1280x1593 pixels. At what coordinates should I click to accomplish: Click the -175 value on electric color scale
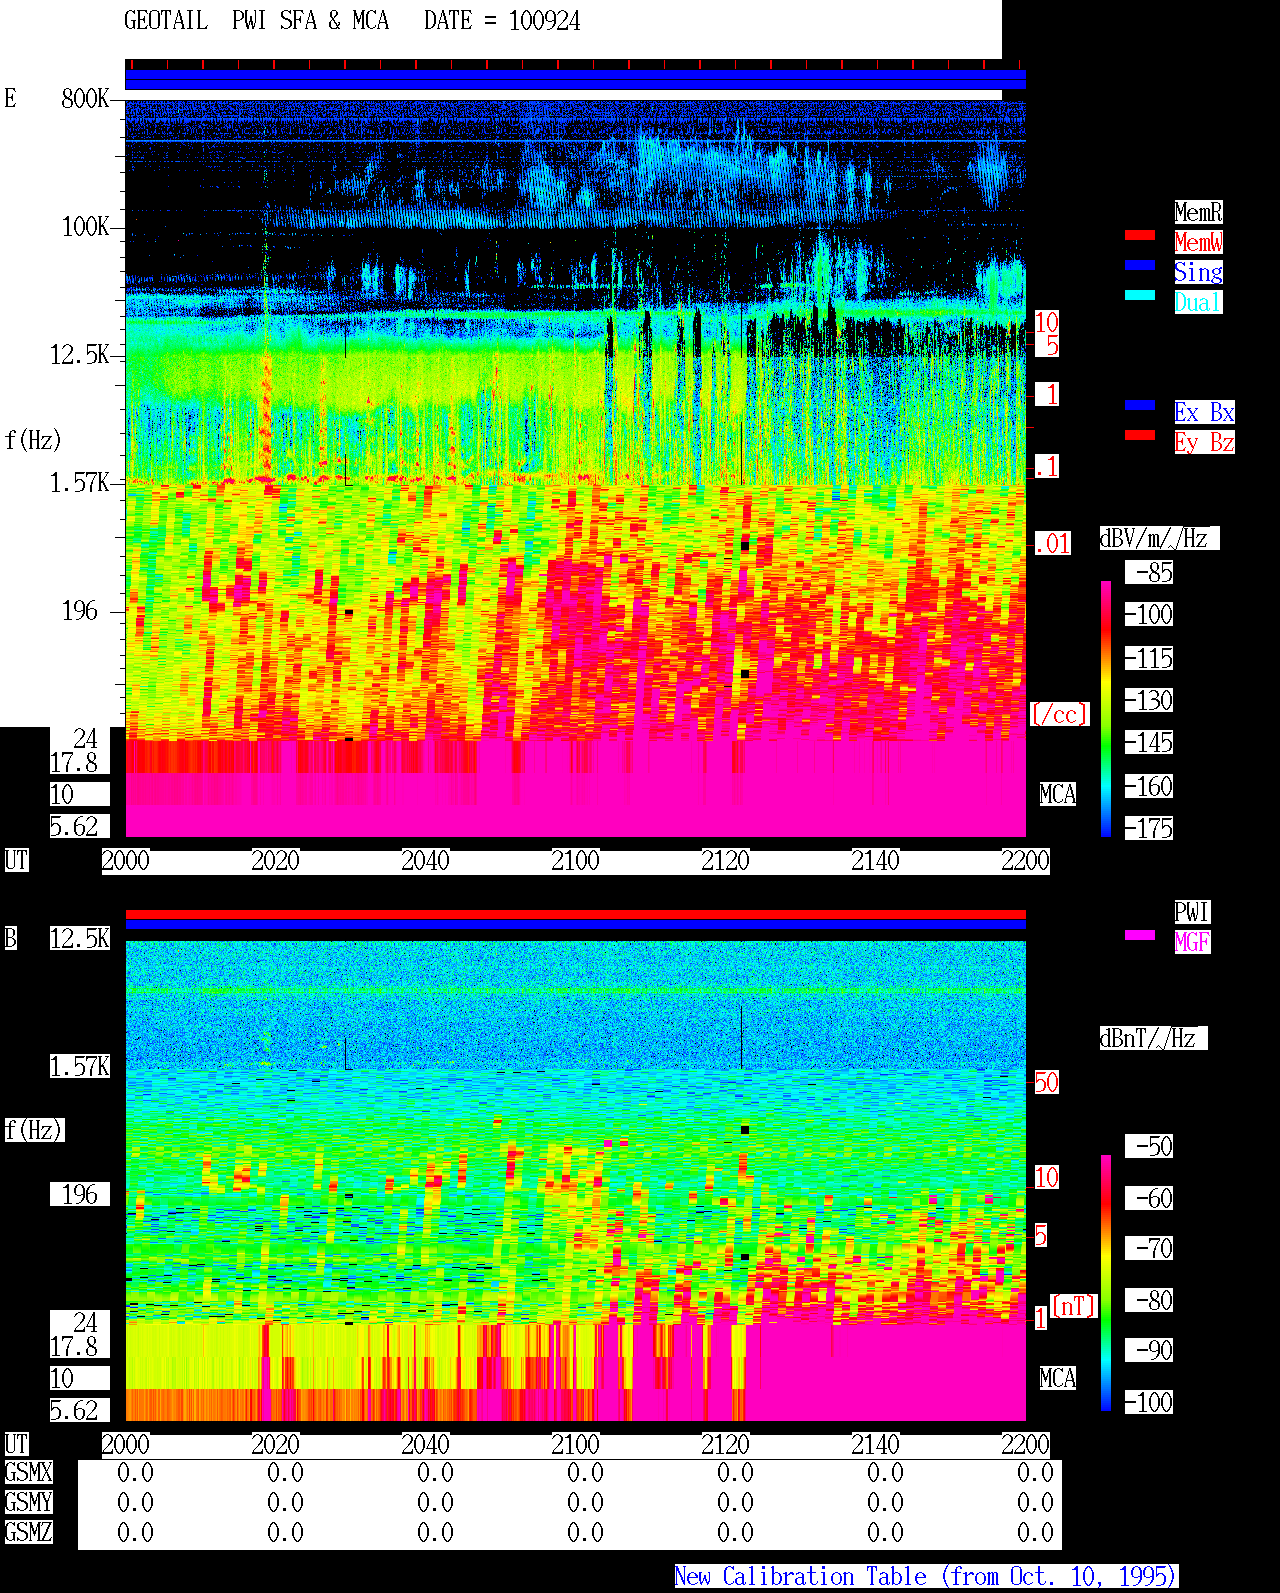[1149, 828]
